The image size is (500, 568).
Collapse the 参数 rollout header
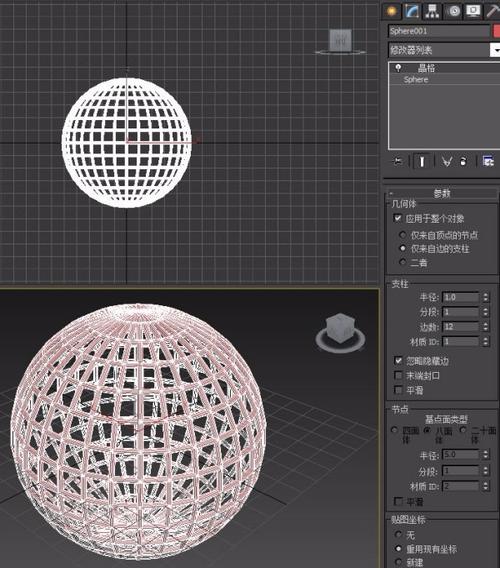(442, 193)
